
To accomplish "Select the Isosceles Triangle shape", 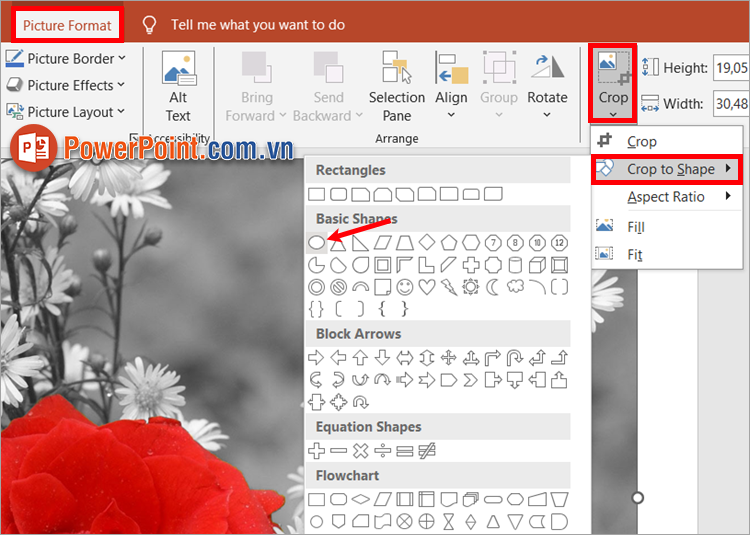I will point(338,243).
